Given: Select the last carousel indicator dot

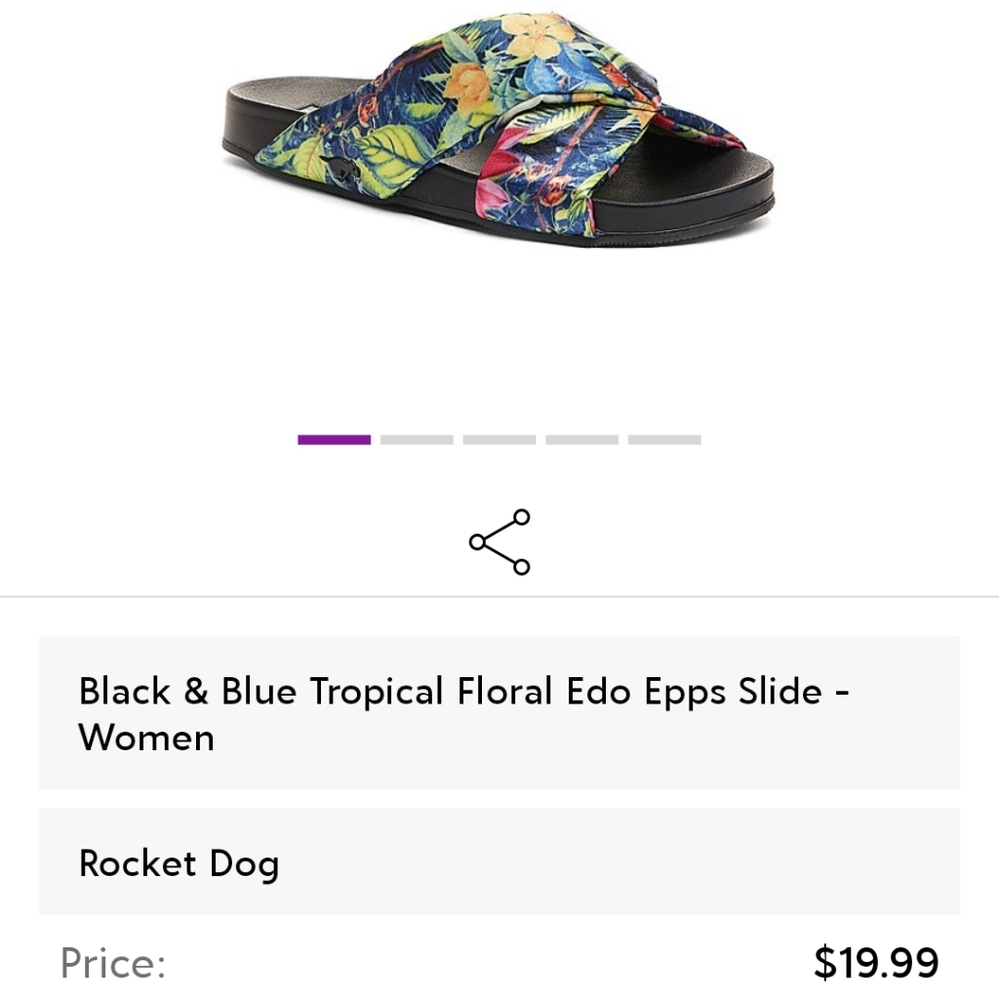Looking at the screenshot, I should (x=666, y=439).
